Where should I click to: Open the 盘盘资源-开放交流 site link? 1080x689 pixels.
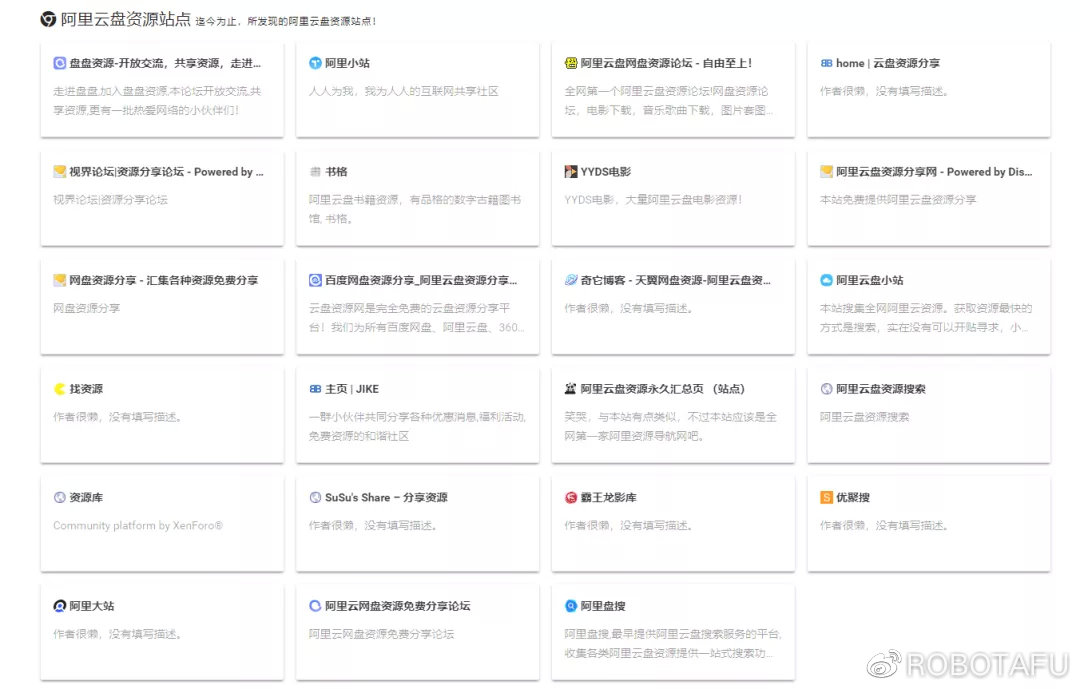pyautogui.click(x=165, y=63)
